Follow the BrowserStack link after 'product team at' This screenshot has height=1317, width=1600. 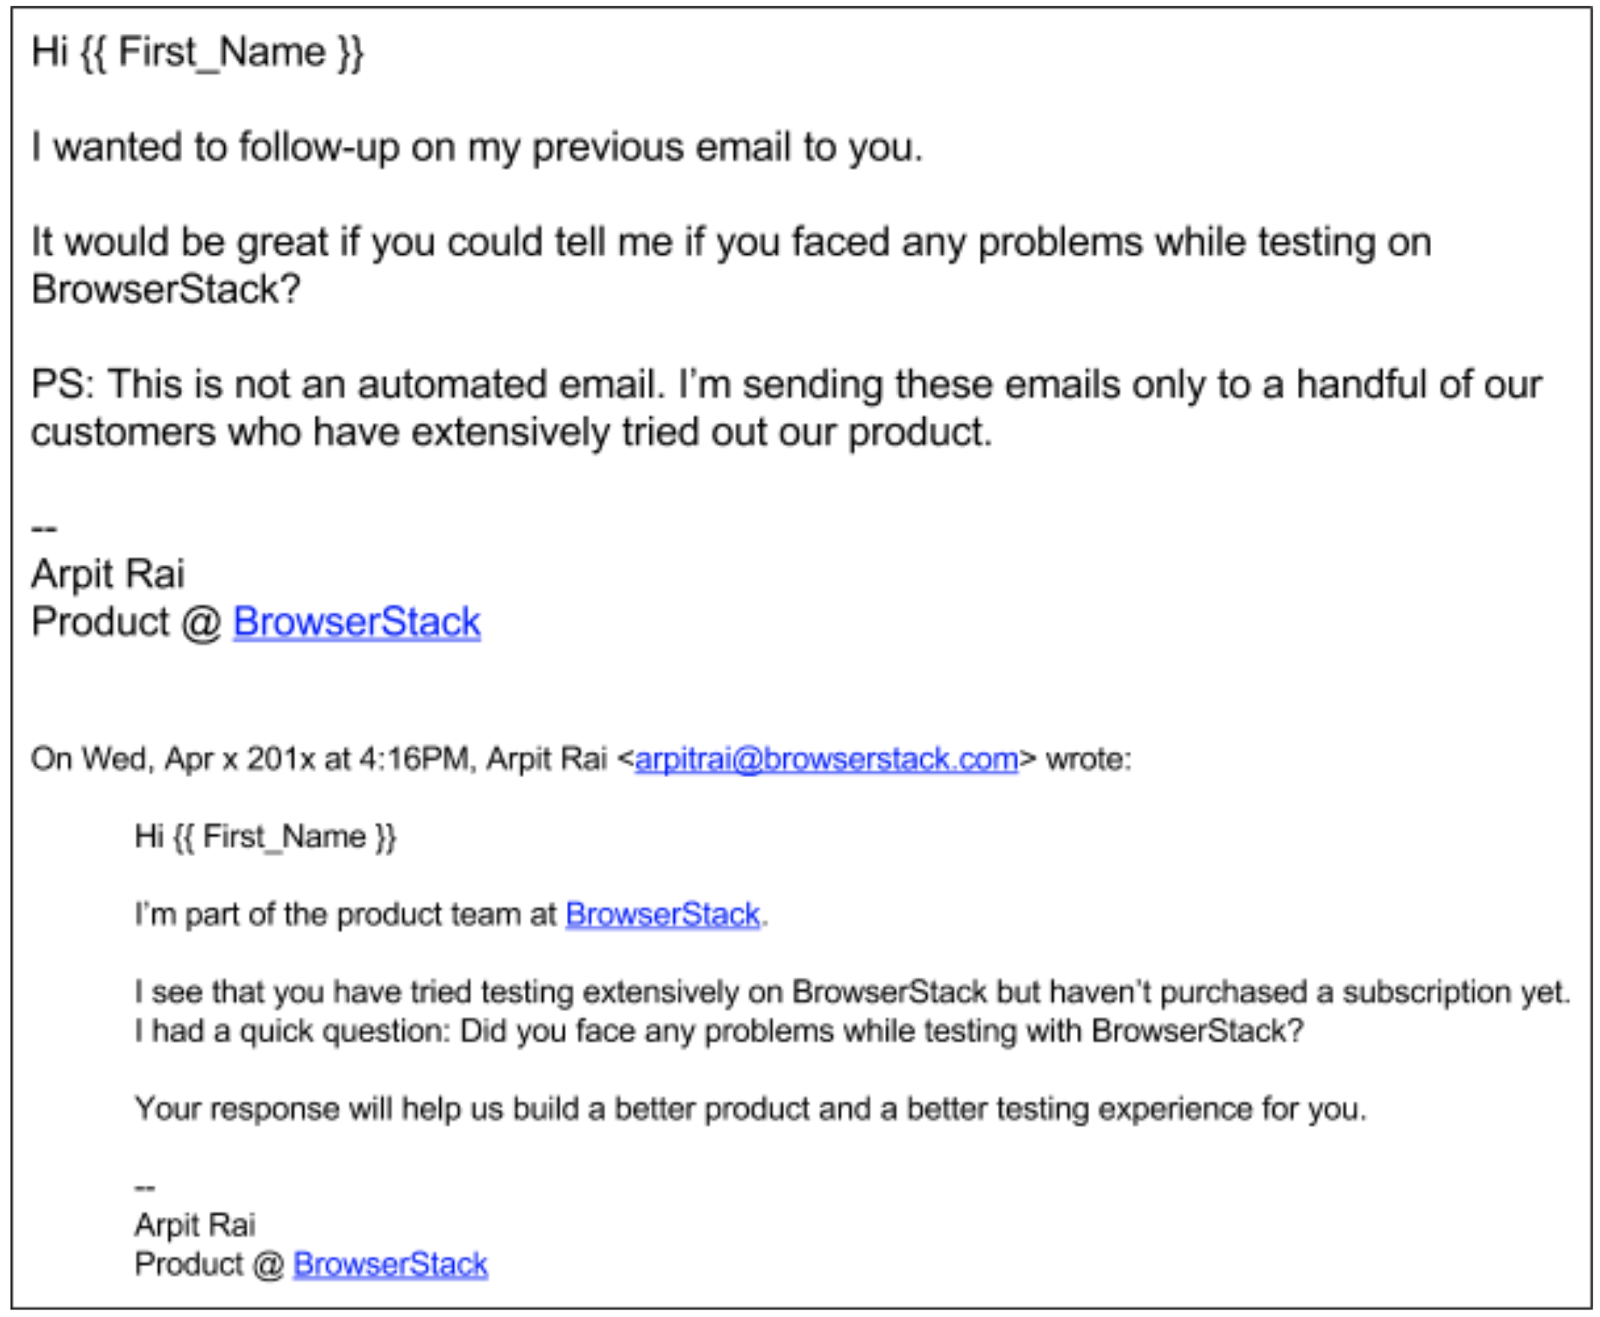point(662,914)
